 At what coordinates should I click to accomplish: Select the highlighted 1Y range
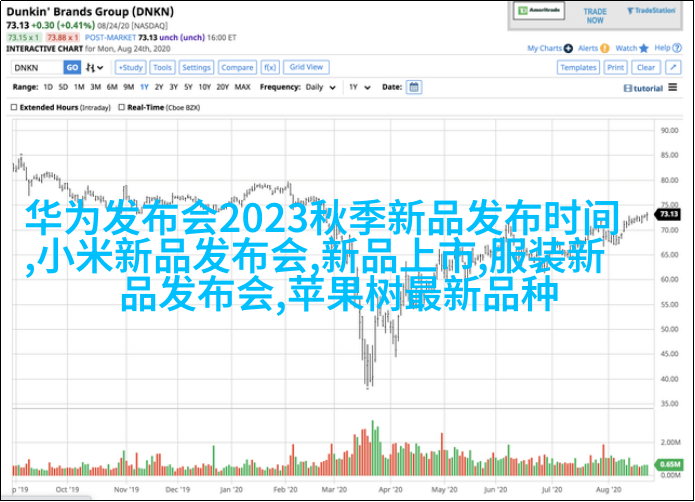[x=144, y=87]
